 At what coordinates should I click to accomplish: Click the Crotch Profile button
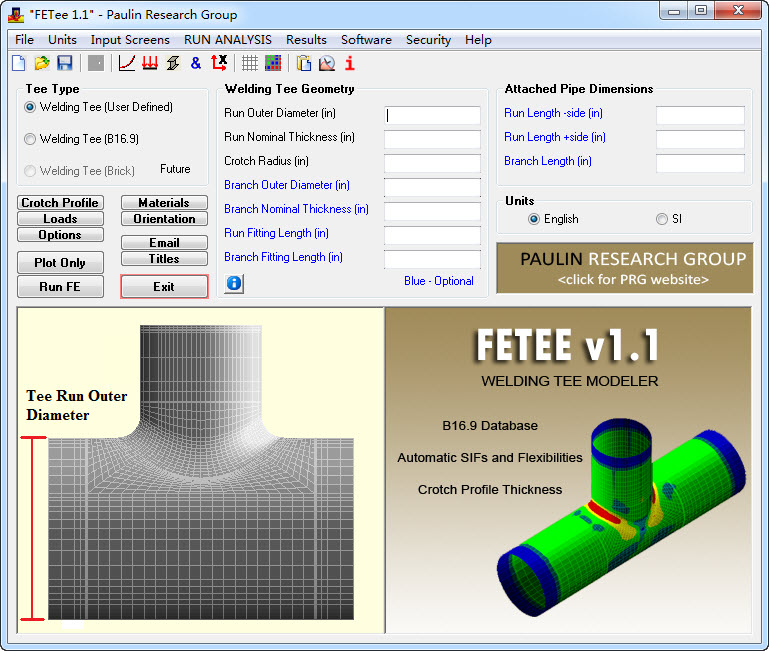[x=60, y=203]
